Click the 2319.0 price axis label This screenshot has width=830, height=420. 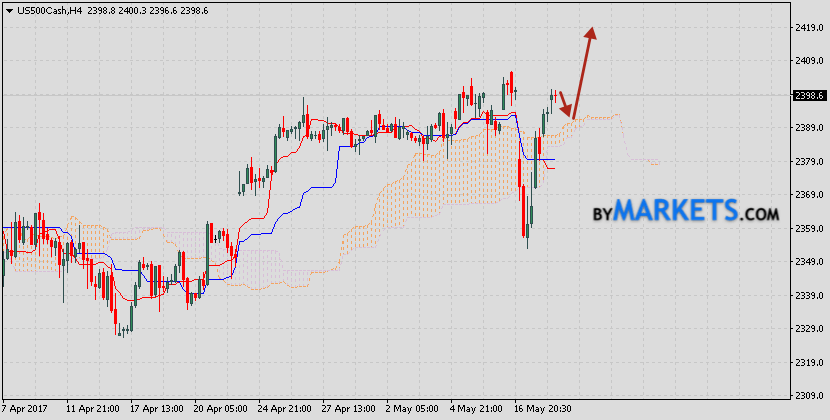coord(808,362)
